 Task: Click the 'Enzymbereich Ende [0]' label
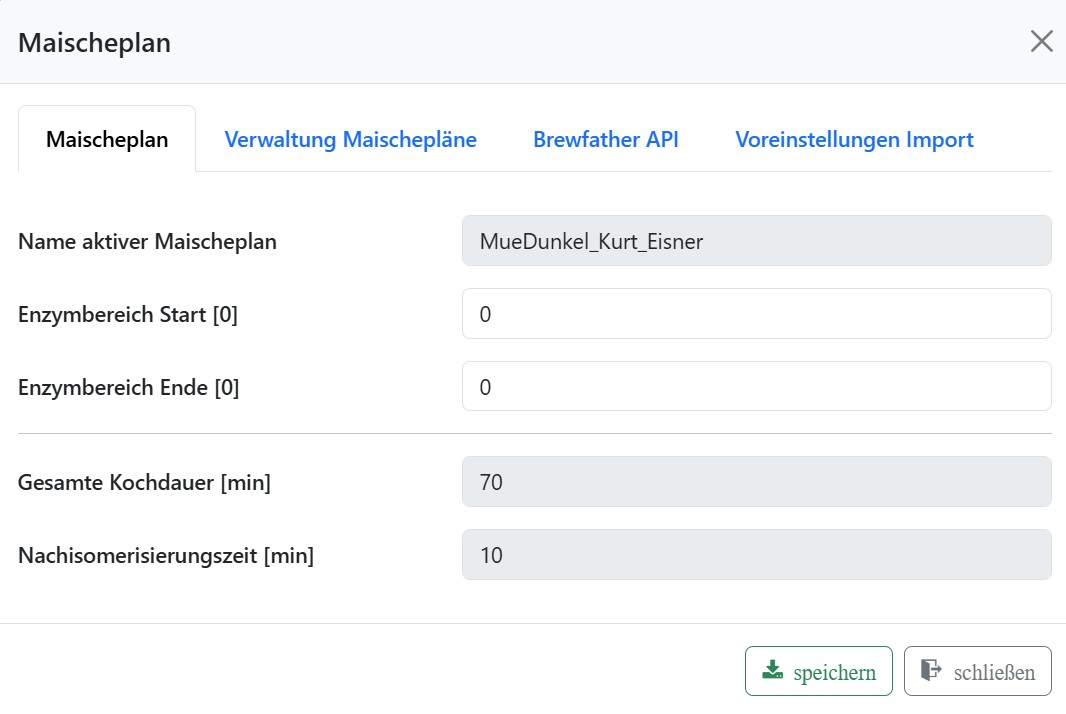click(x=128, y=388)
